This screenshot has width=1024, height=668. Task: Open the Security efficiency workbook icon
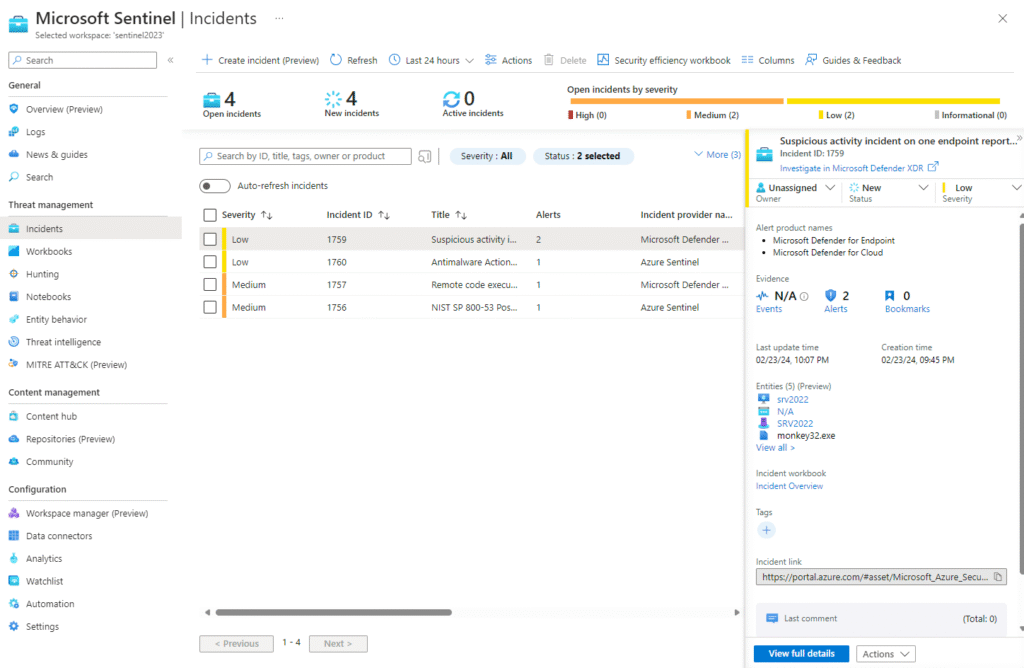click(603, 60)
